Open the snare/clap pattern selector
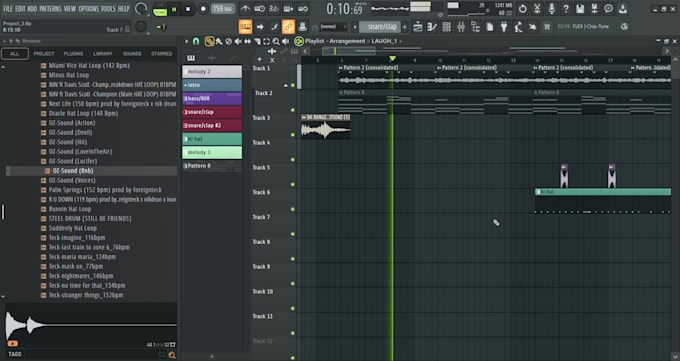This screenshot has height=361, width=680. click(380, 27)
